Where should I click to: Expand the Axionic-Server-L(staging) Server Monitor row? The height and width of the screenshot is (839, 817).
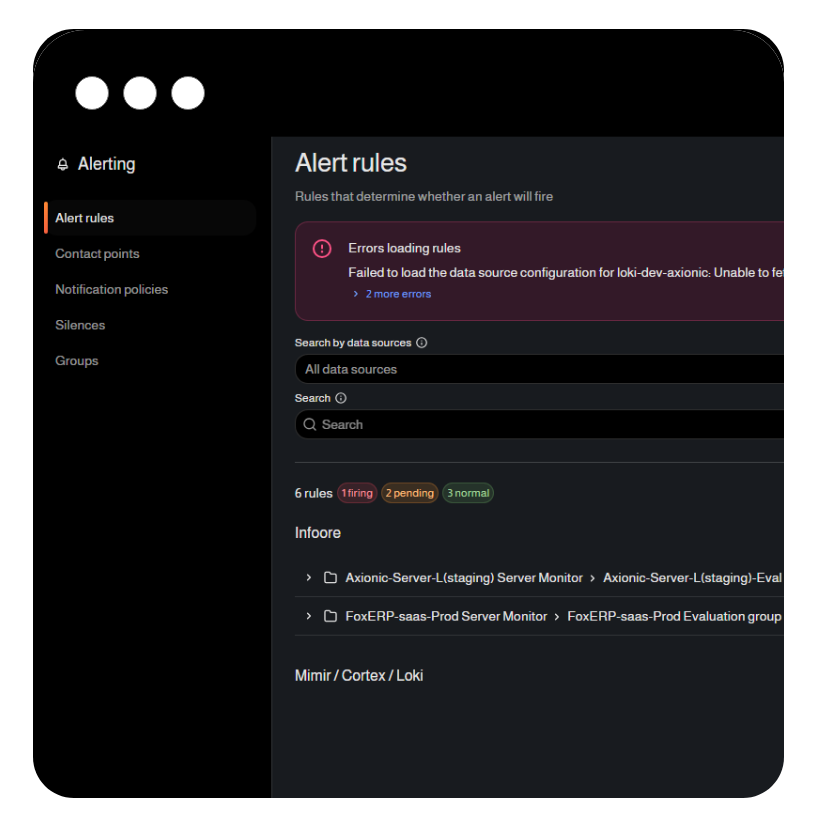pos(309,578)
